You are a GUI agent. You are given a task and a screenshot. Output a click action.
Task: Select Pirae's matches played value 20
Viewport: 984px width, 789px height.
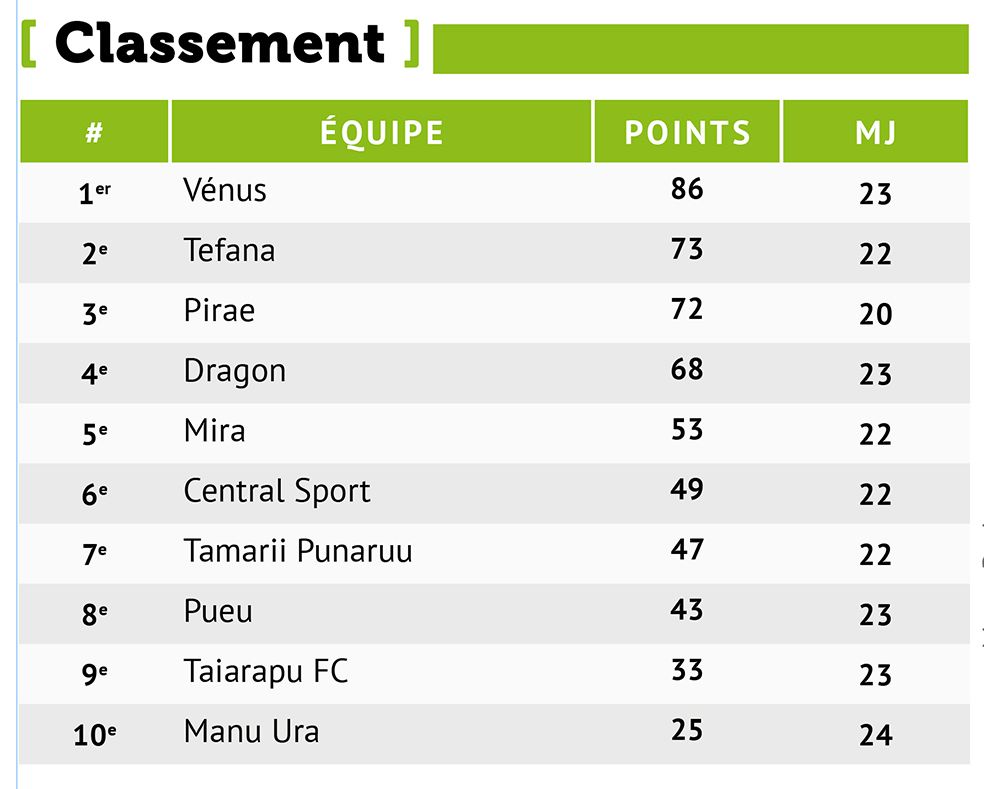[875, 314]
